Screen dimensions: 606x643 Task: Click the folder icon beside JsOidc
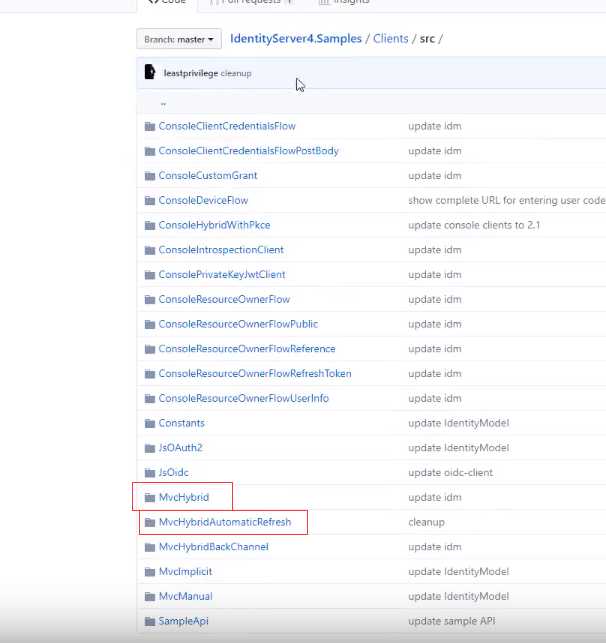(150, 473)
